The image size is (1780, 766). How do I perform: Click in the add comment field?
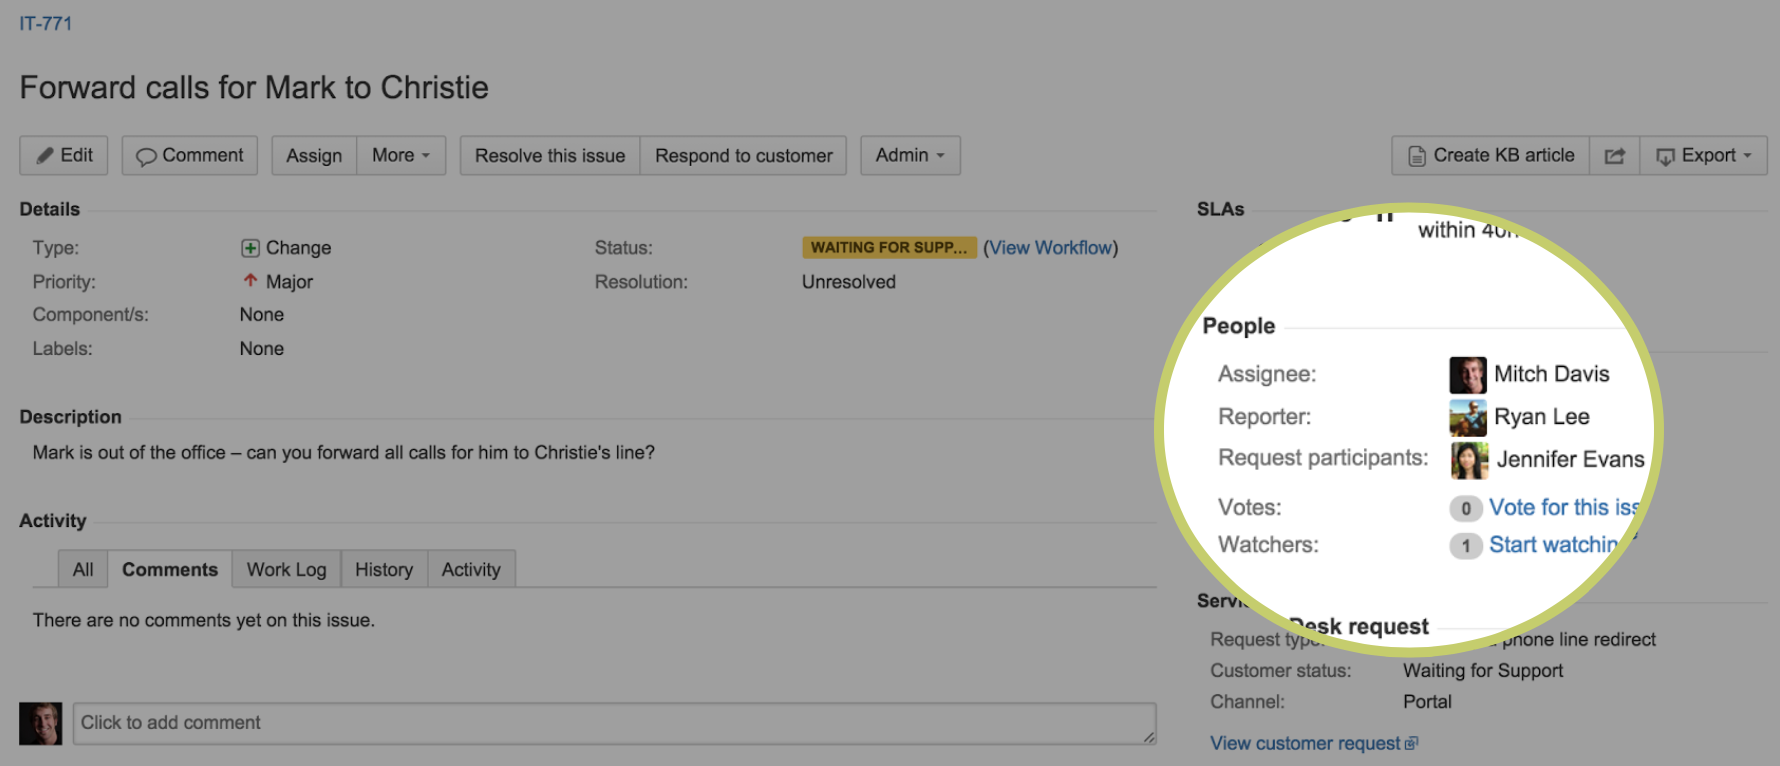[x=614, y=723]
